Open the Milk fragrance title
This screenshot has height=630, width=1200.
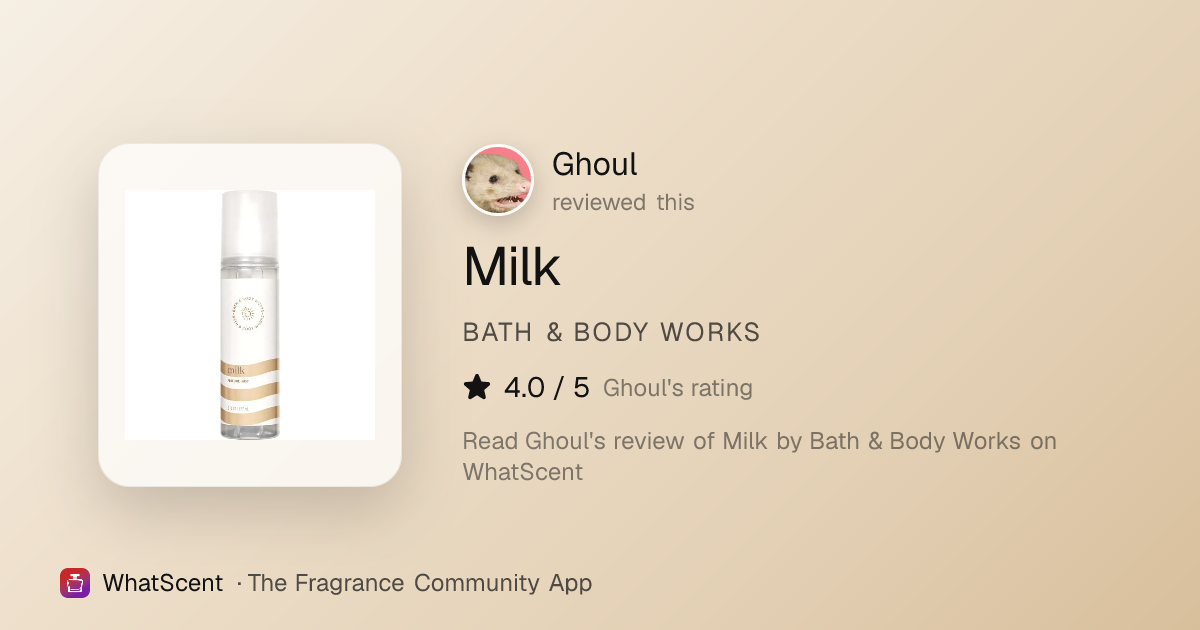[x=512, y=267]
